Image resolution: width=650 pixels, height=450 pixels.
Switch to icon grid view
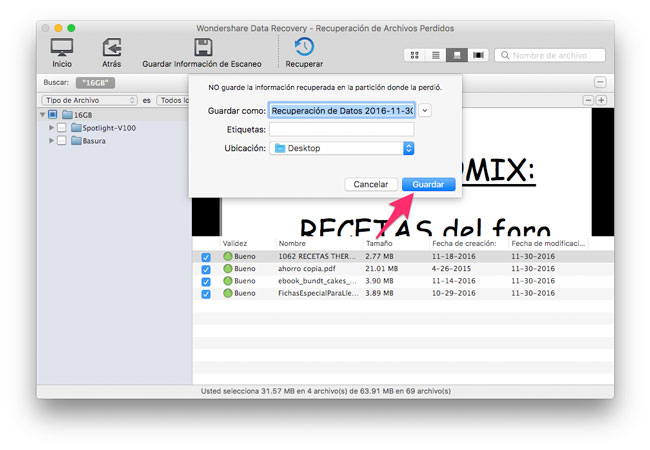click(x=415, y=55)
